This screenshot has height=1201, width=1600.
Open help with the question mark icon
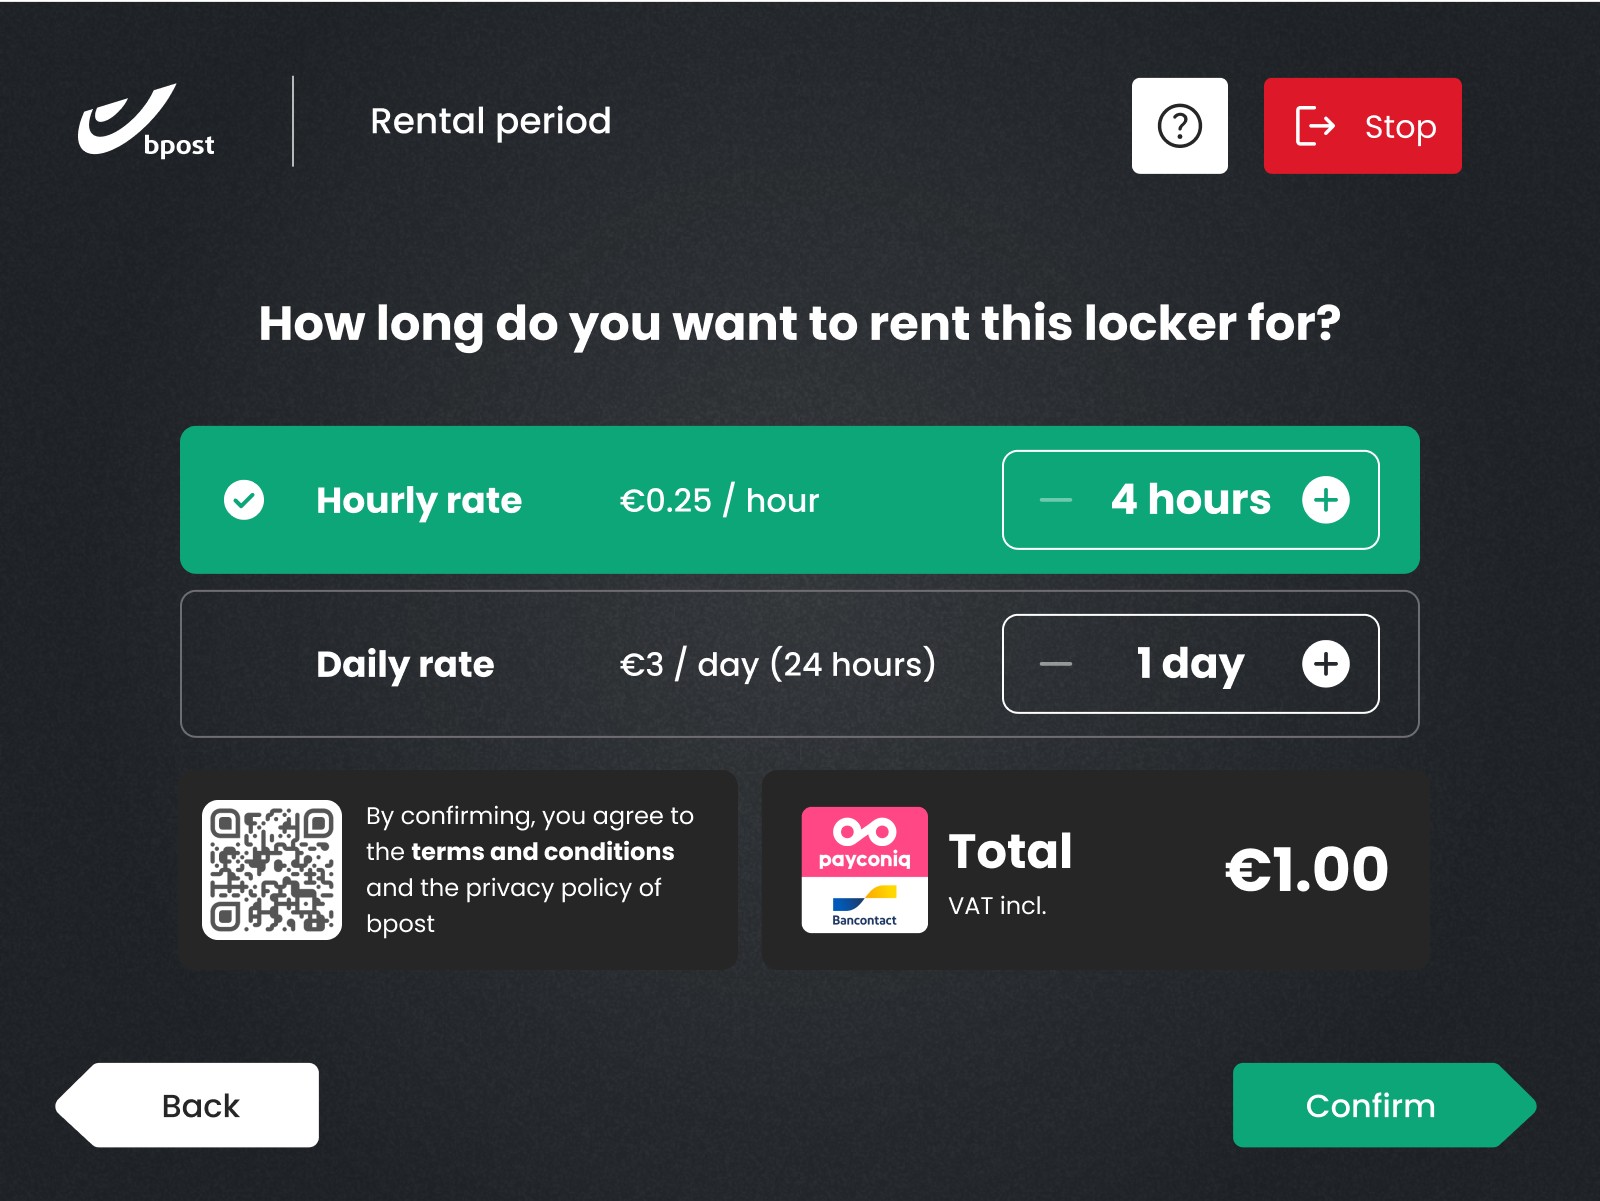(x=1179, y=126)
